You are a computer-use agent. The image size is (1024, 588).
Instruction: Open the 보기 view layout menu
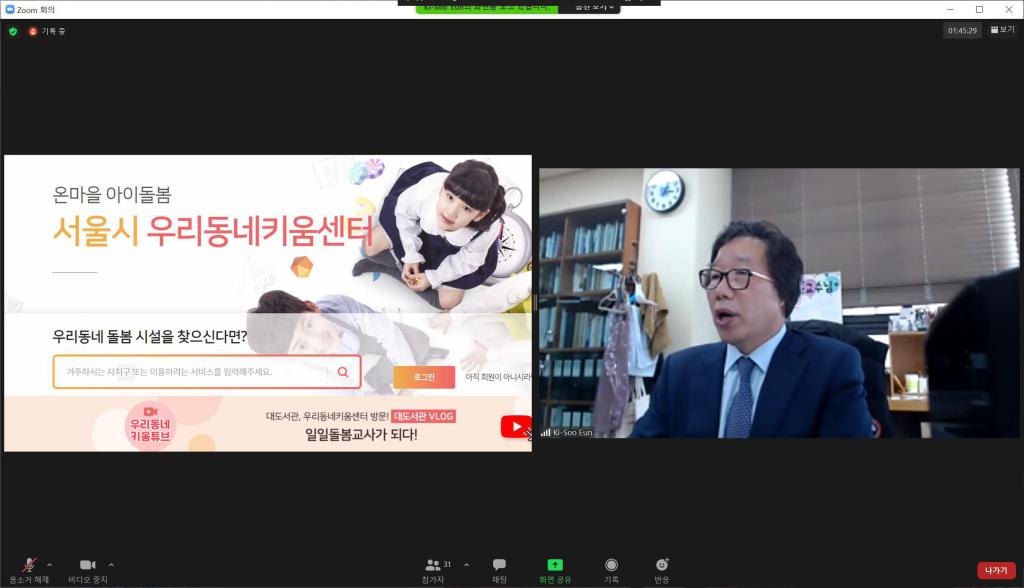point(1002,29)
